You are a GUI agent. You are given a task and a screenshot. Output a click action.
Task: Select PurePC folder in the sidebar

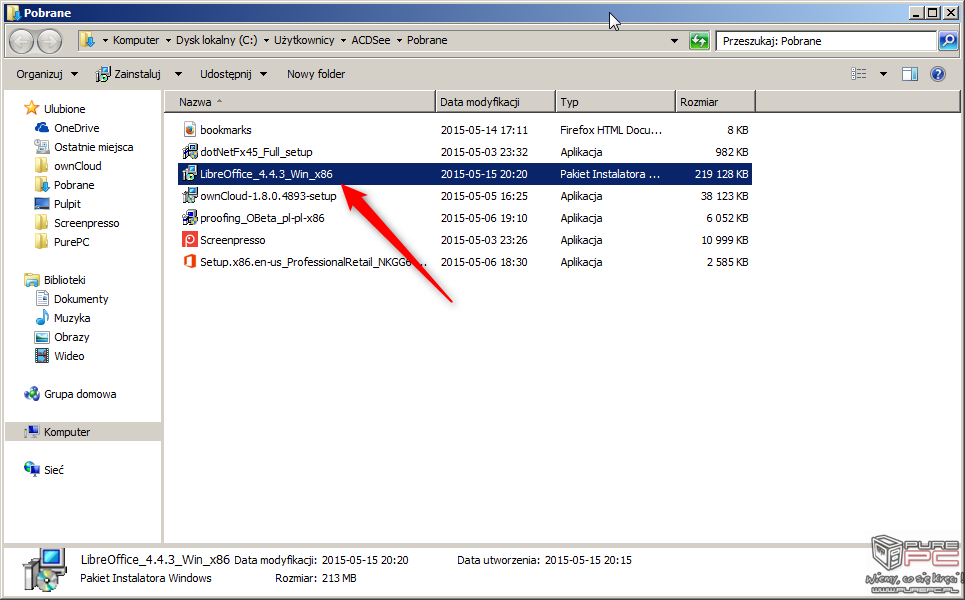pyautogui.click(x=71, y=242)
